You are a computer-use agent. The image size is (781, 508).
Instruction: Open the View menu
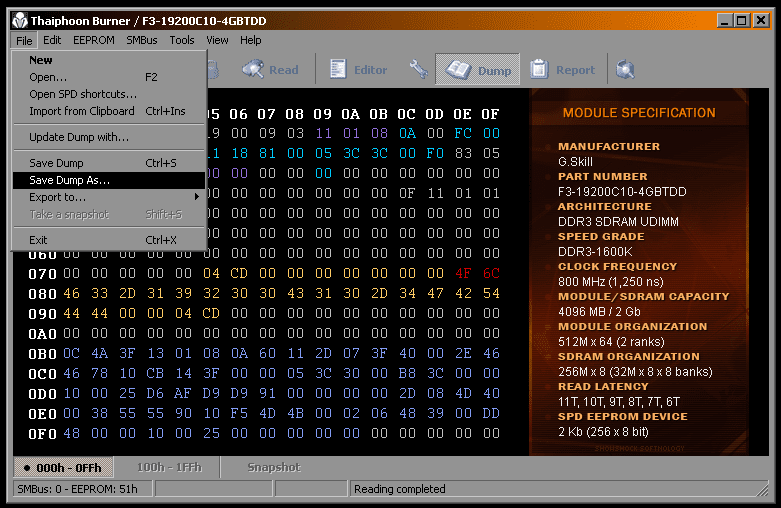coord(217,40)
